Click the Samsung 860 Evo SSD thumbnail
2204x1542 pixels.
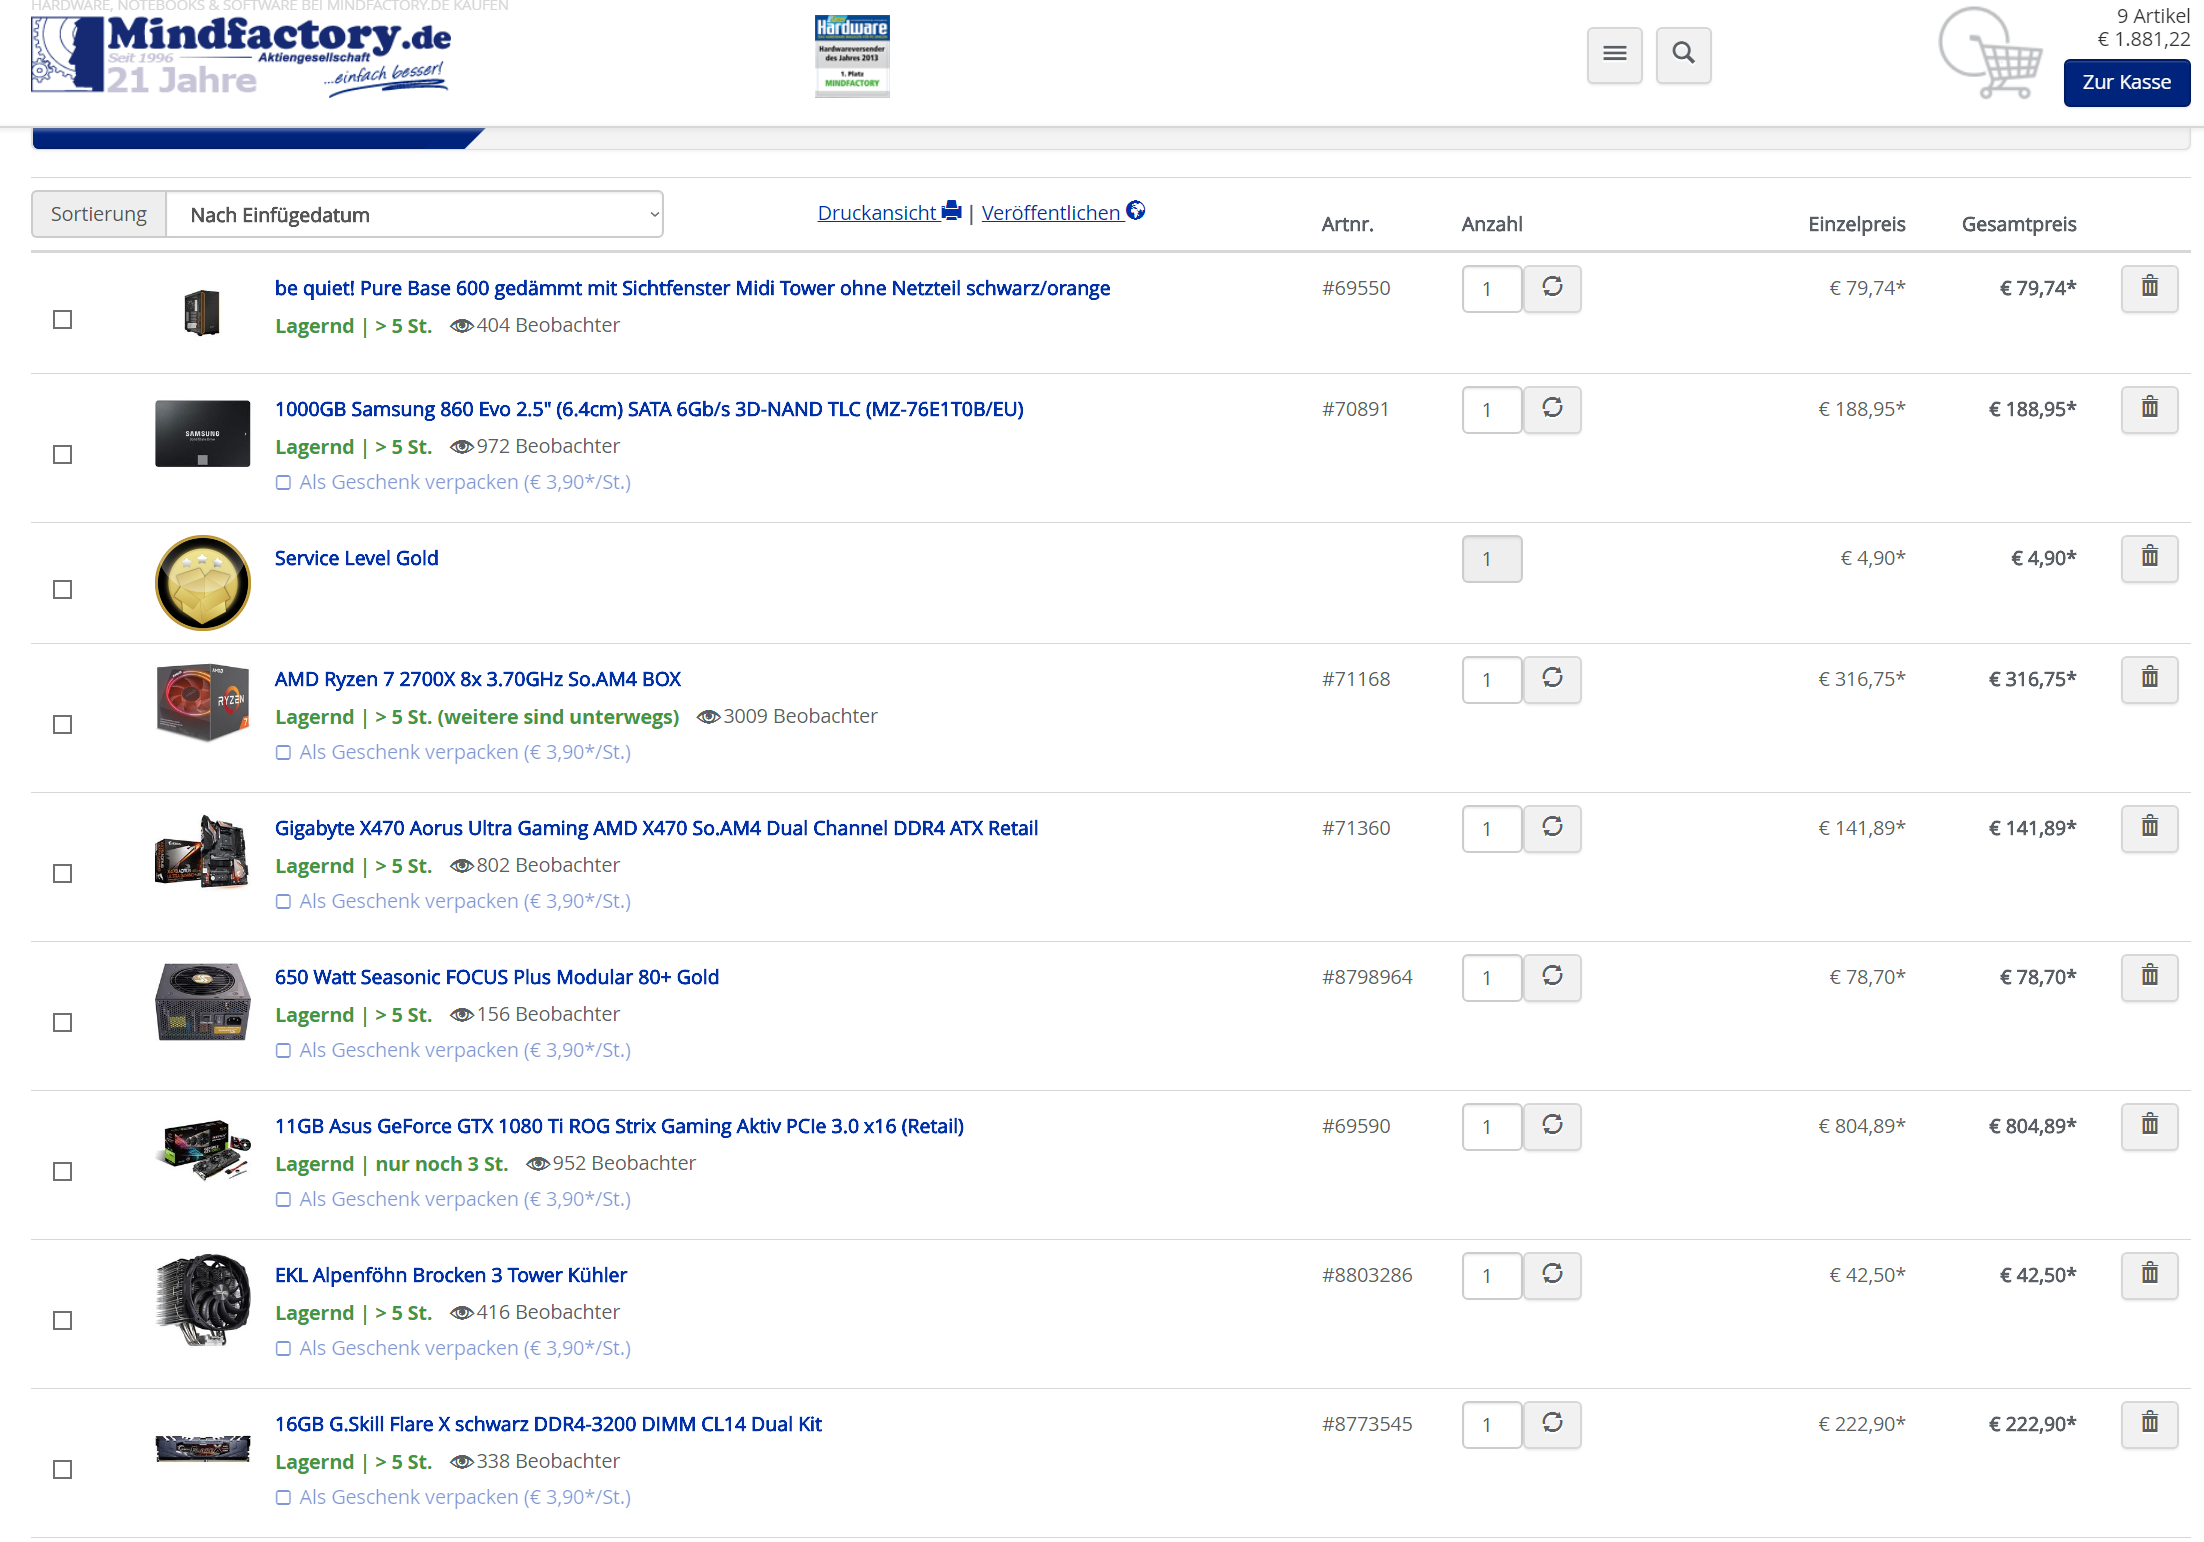[x=202, y=434]
